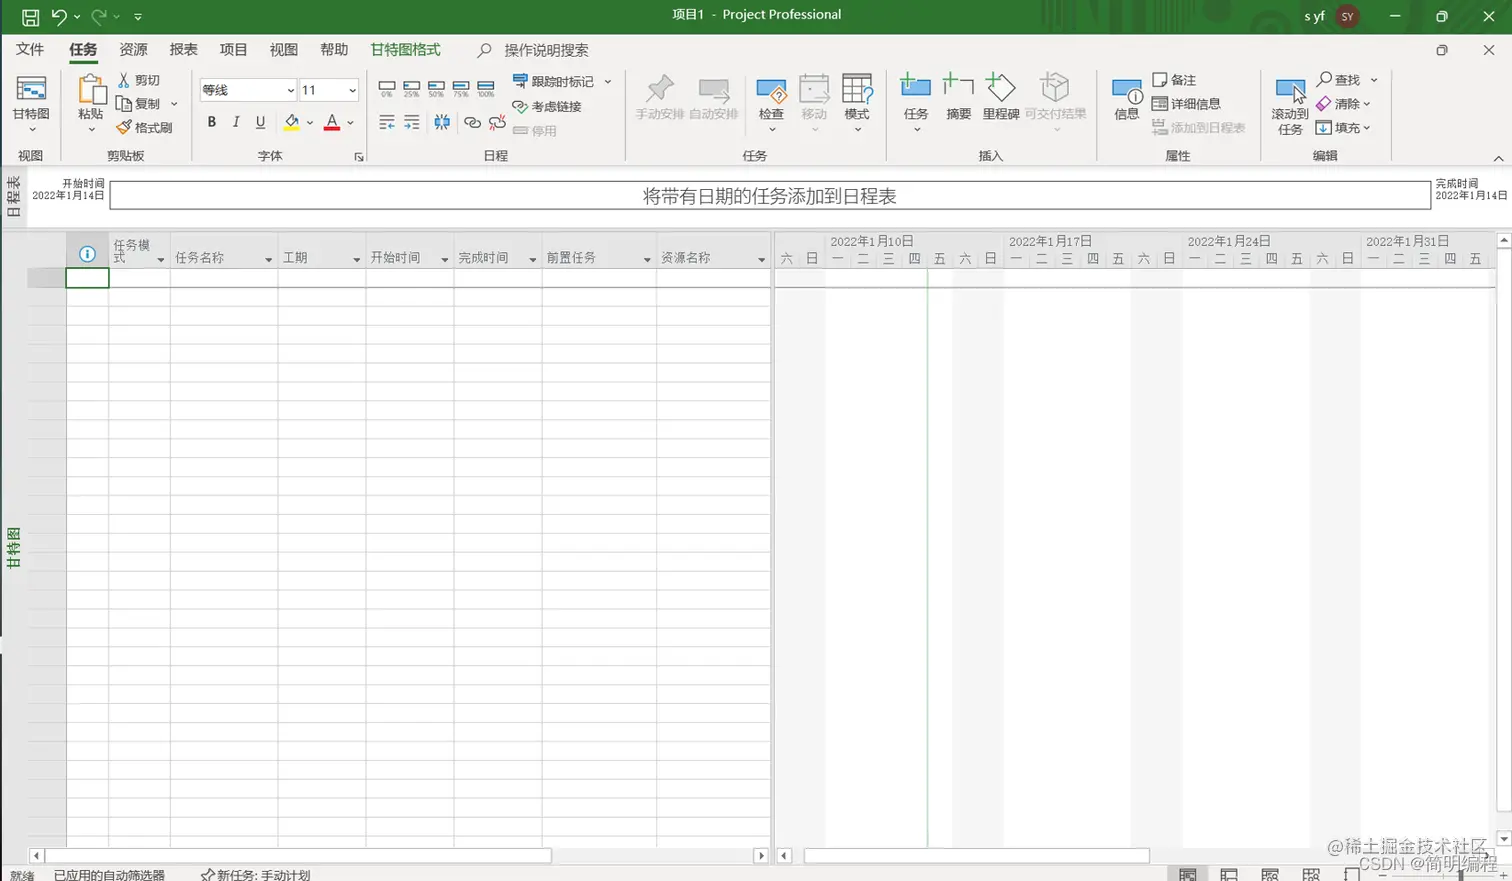Select the first empty task row cell

tap(87, 278)
